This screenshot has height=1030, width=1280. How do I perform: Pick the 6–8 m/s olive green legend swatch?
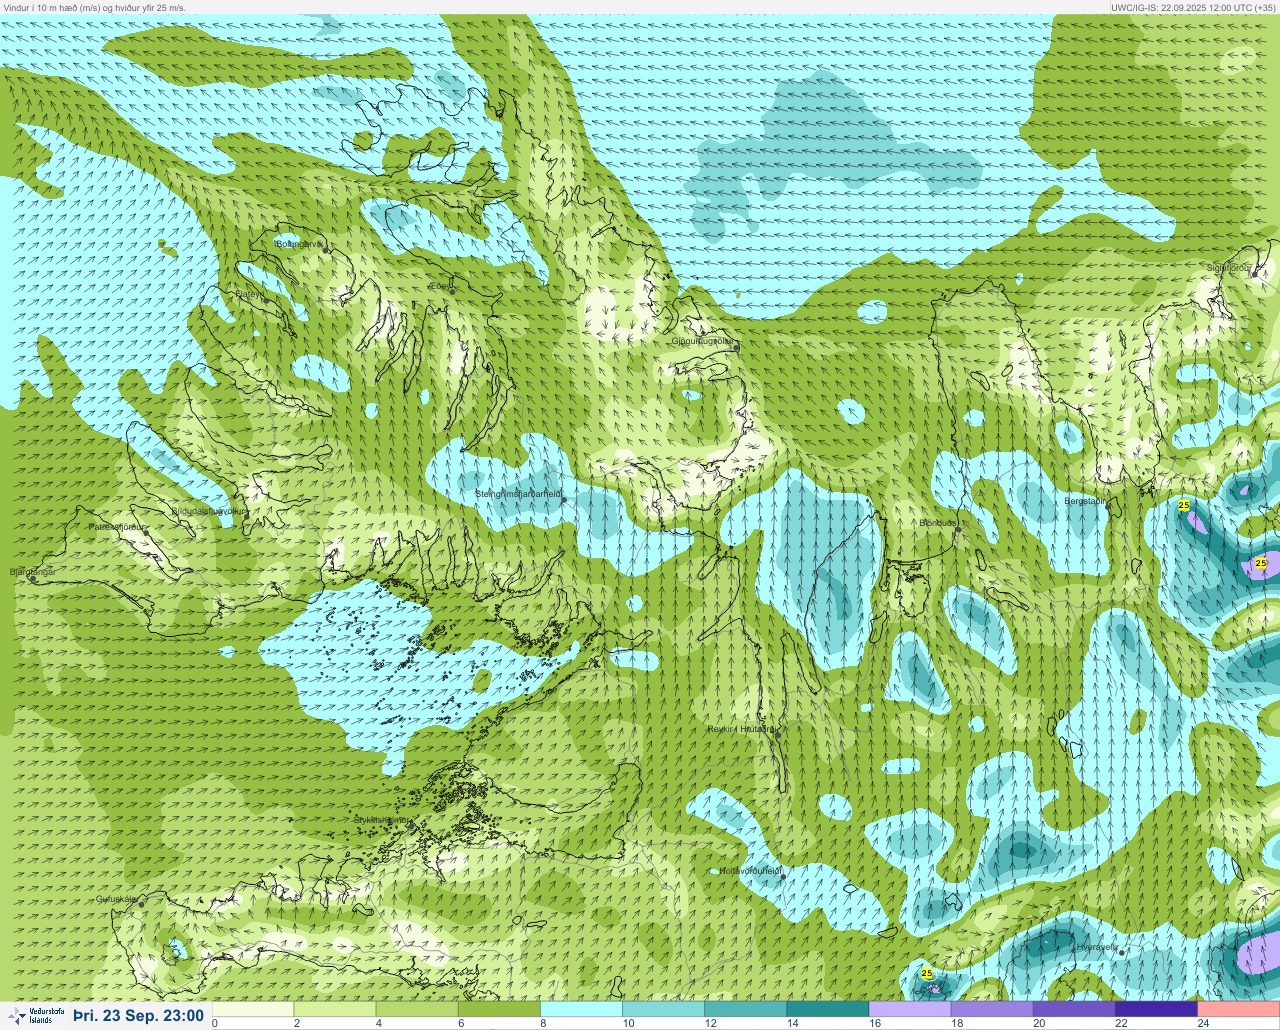click(x=499, y=1009)
